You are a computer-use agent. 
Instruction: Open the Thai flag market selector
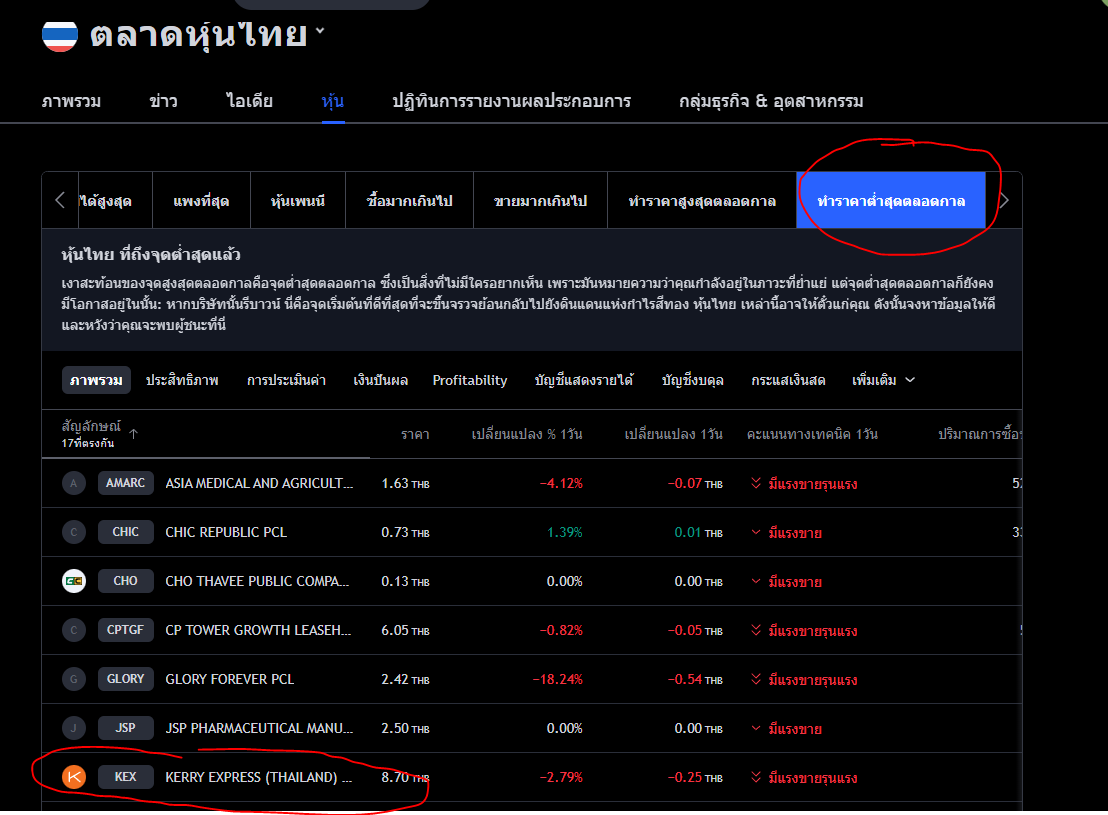click(x=59, y=36)
